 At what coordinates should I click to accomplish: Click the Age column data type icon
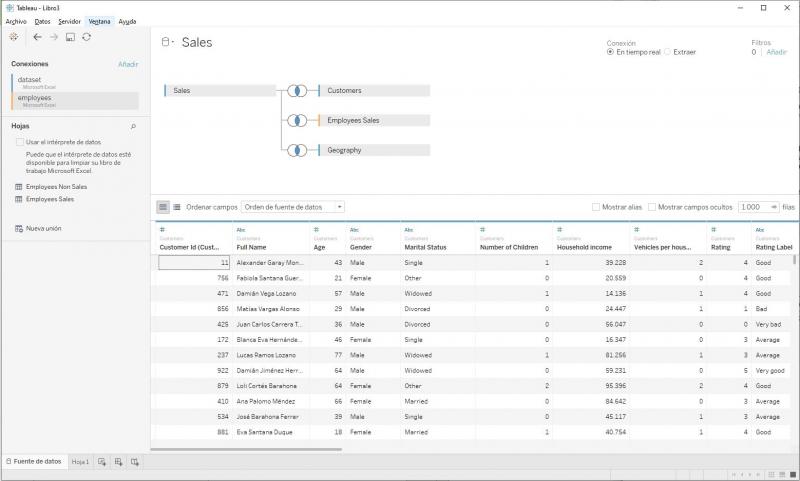click(x=317, y=230)
